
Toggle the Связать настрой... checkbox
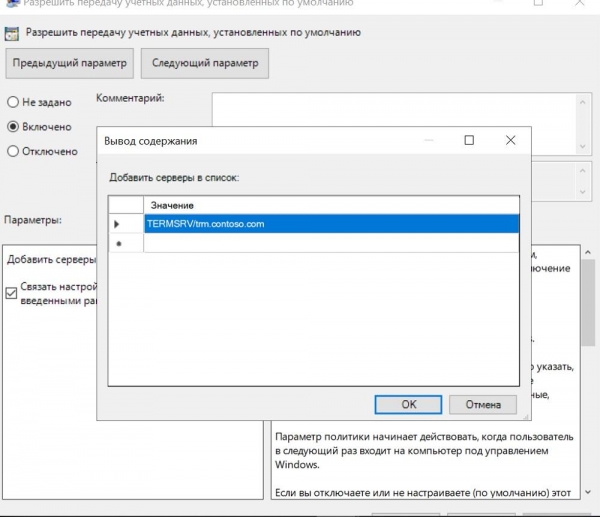pyautogui.click(x=11, y=293)
